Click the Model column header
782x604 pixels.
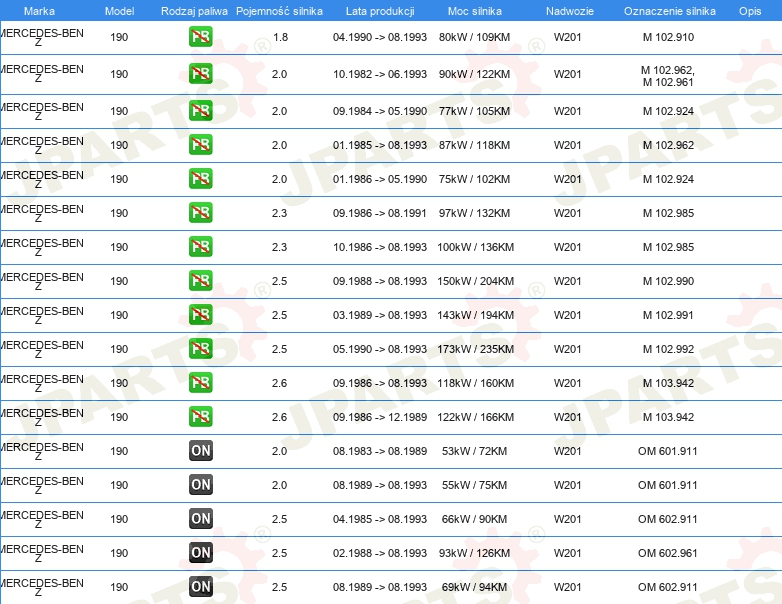pos(119,11)
